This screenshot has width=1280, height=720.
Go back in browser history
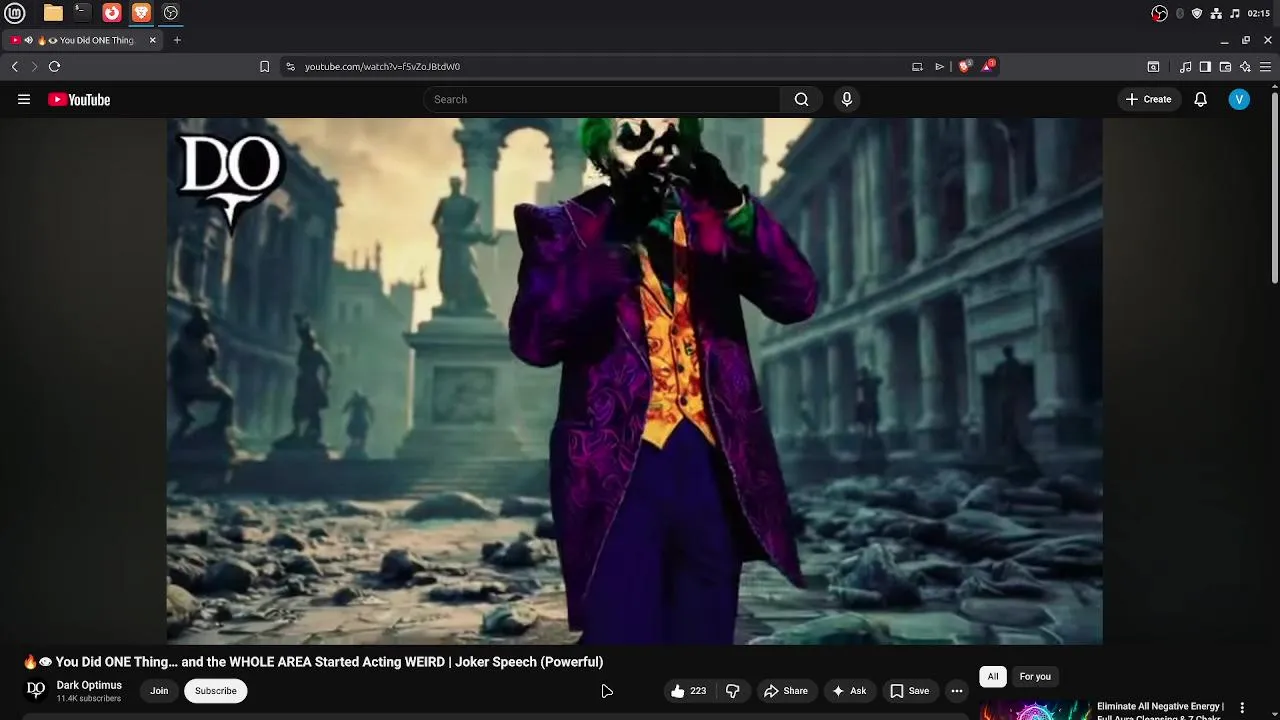(14, 67)
